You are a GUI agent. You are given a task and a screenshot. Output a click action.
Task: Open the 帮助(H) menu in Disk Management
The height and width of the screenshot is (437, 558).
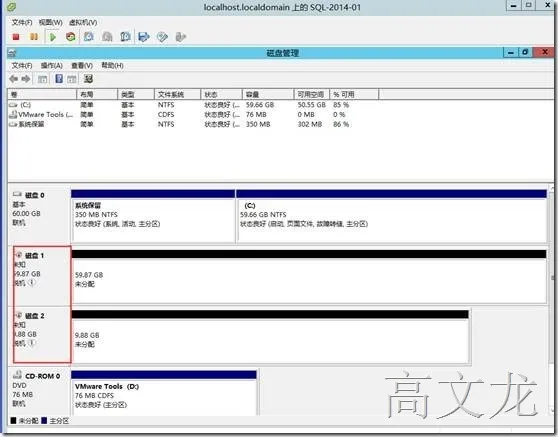112,65
